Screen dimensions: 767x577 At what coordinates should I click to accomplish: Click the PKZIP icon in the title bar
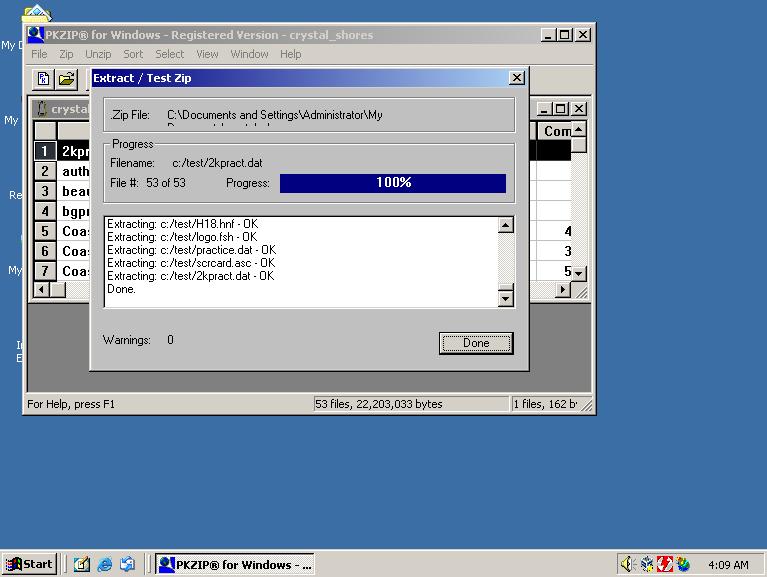click(35, 35)
